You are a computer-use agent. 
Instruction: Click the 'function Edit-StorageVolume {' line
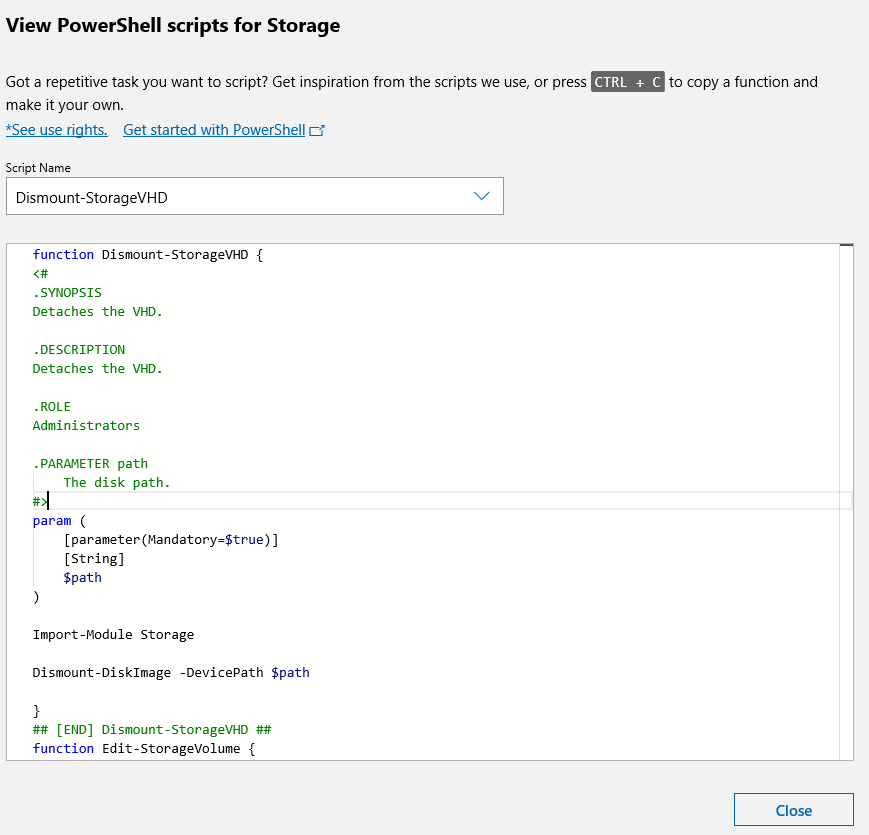point(144,749)
